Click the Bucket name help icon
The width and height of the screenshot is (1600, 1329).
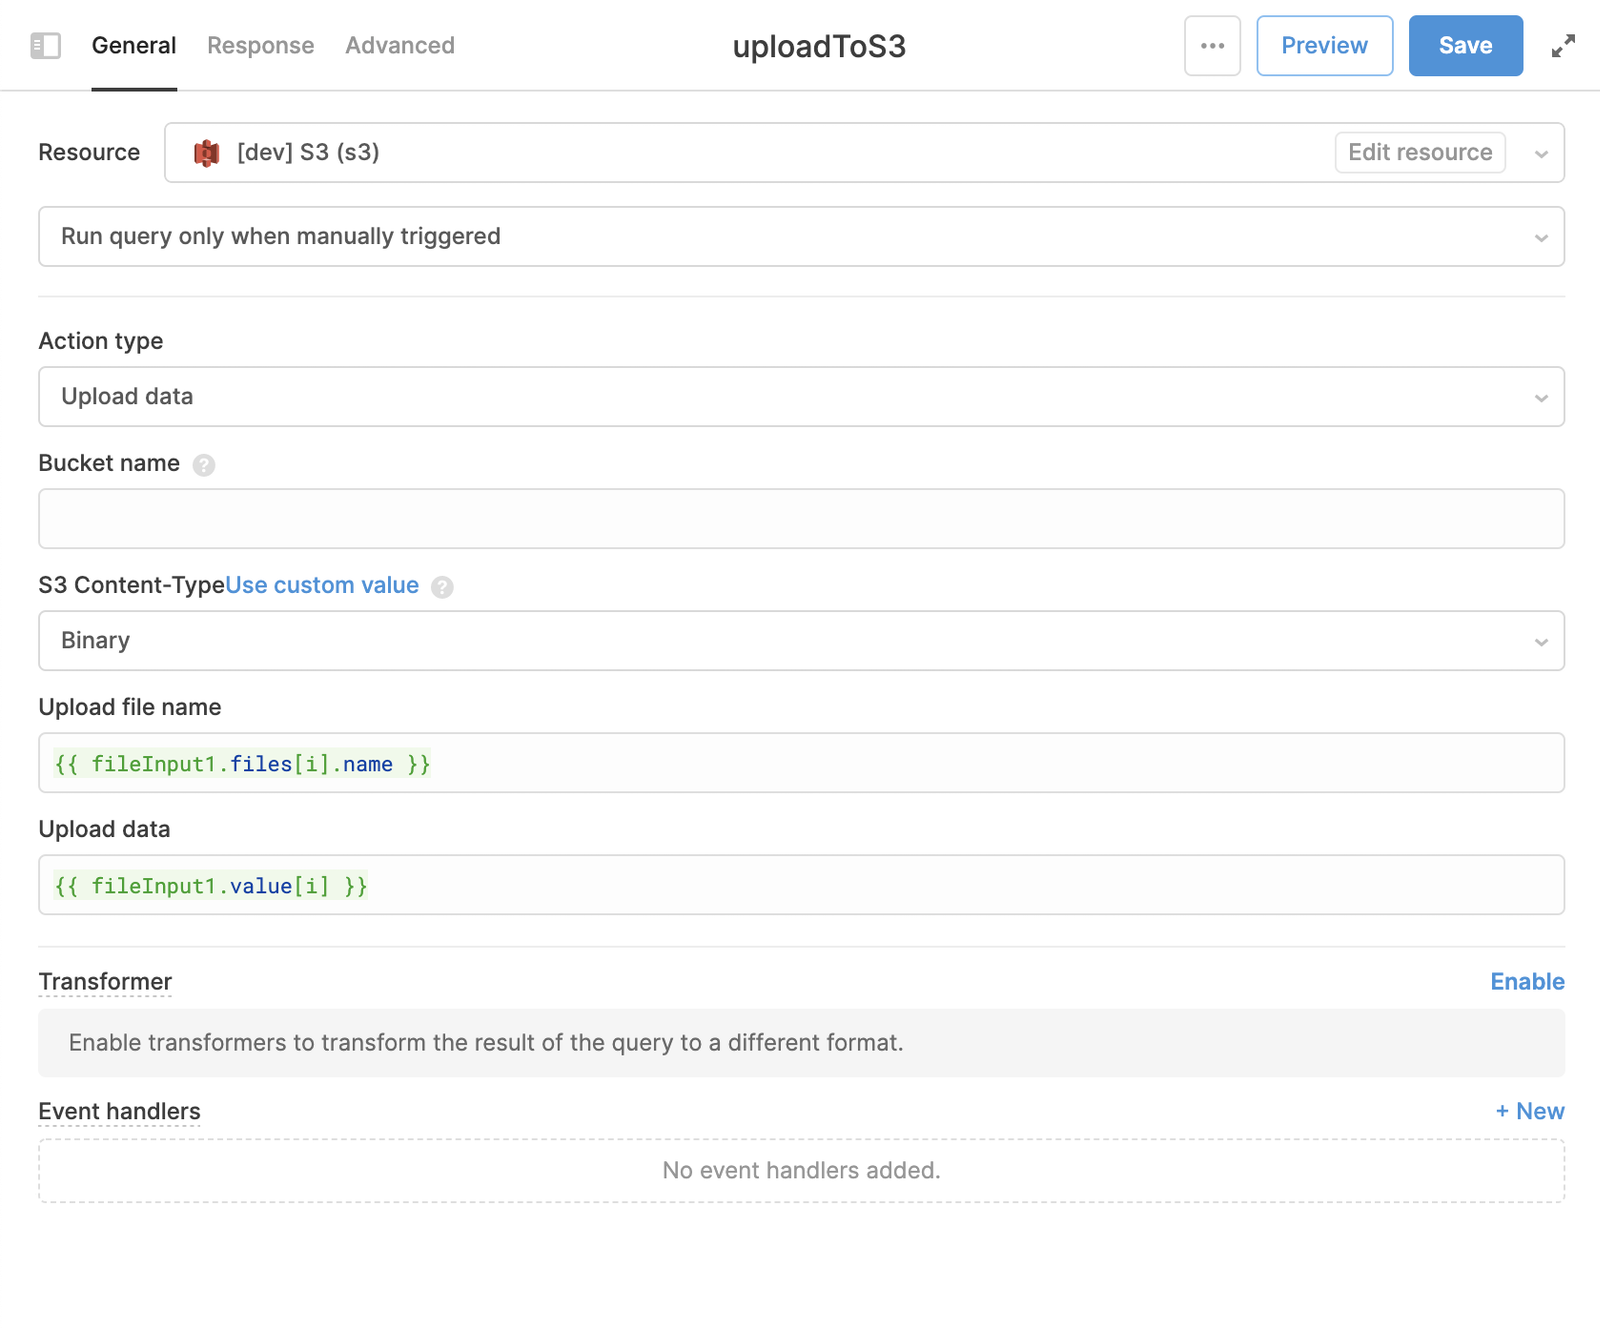pyautogui.click(x=204, y=464)
